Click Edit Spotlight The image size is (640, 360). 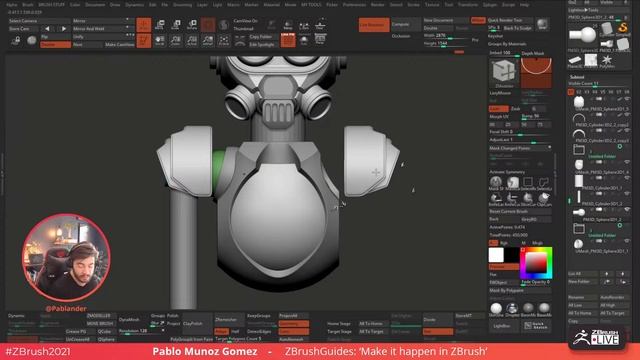tap(262, 44)
